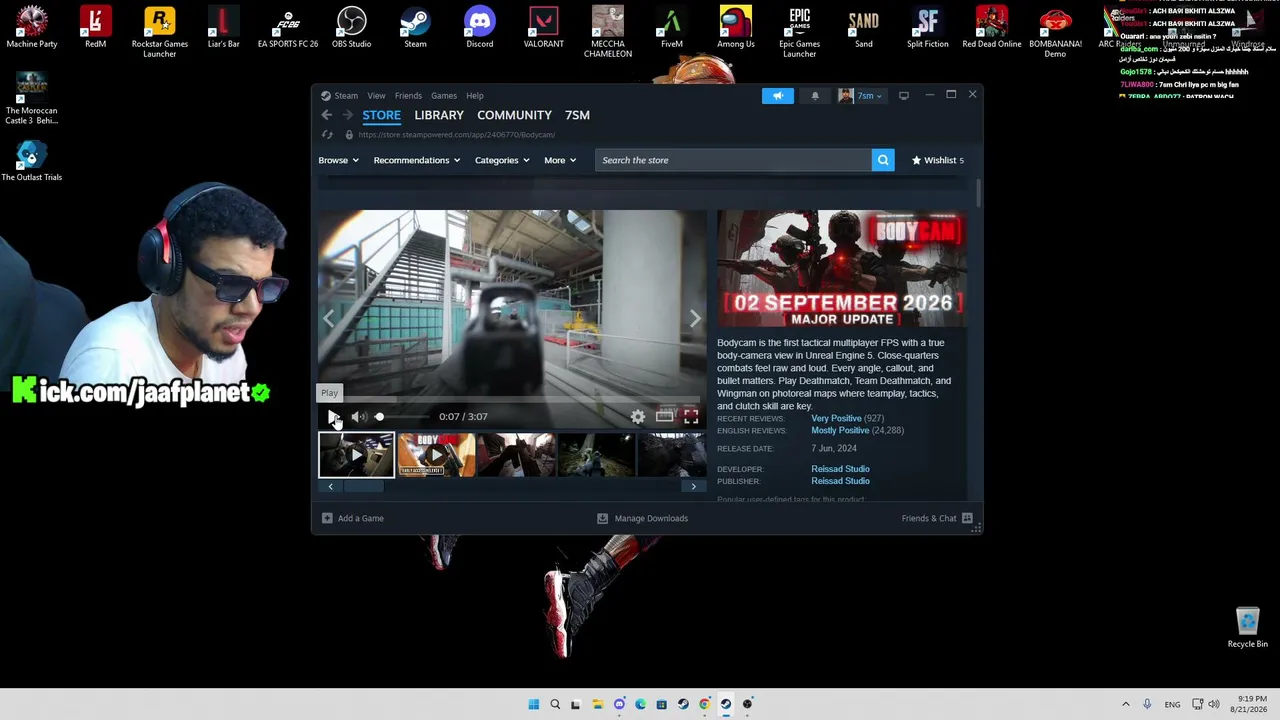Open developer Reissad Studio link
This screenshot has height=720, width=1280.
840,469
